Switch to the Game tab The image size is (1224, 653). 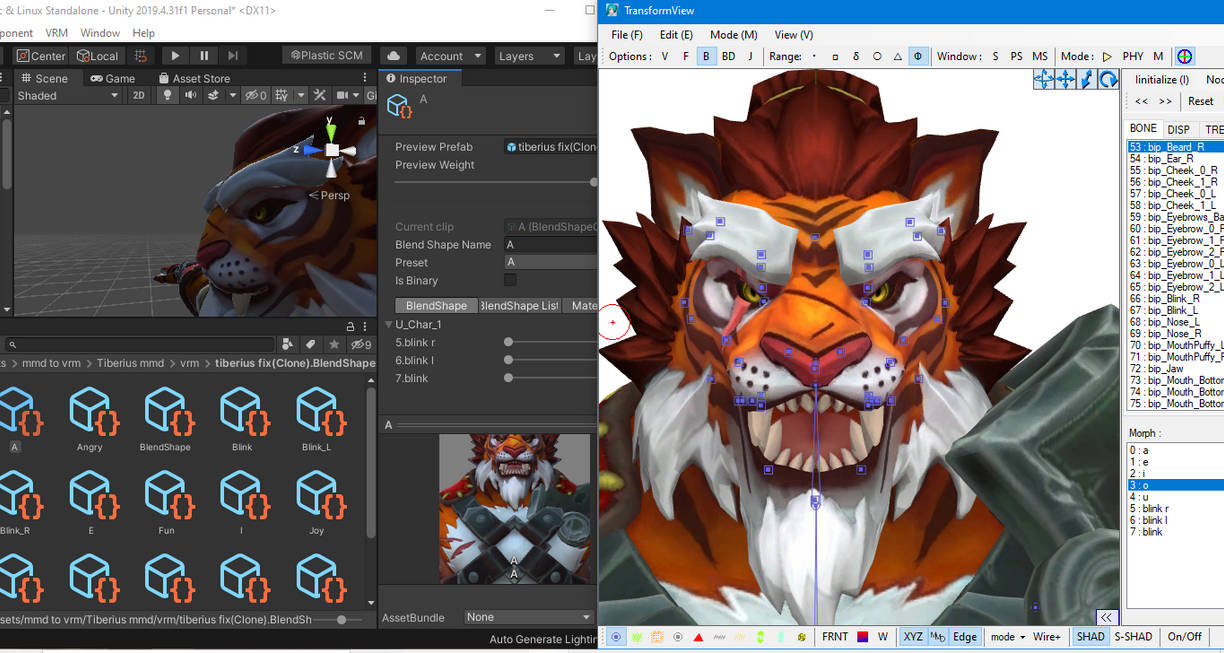112,78
